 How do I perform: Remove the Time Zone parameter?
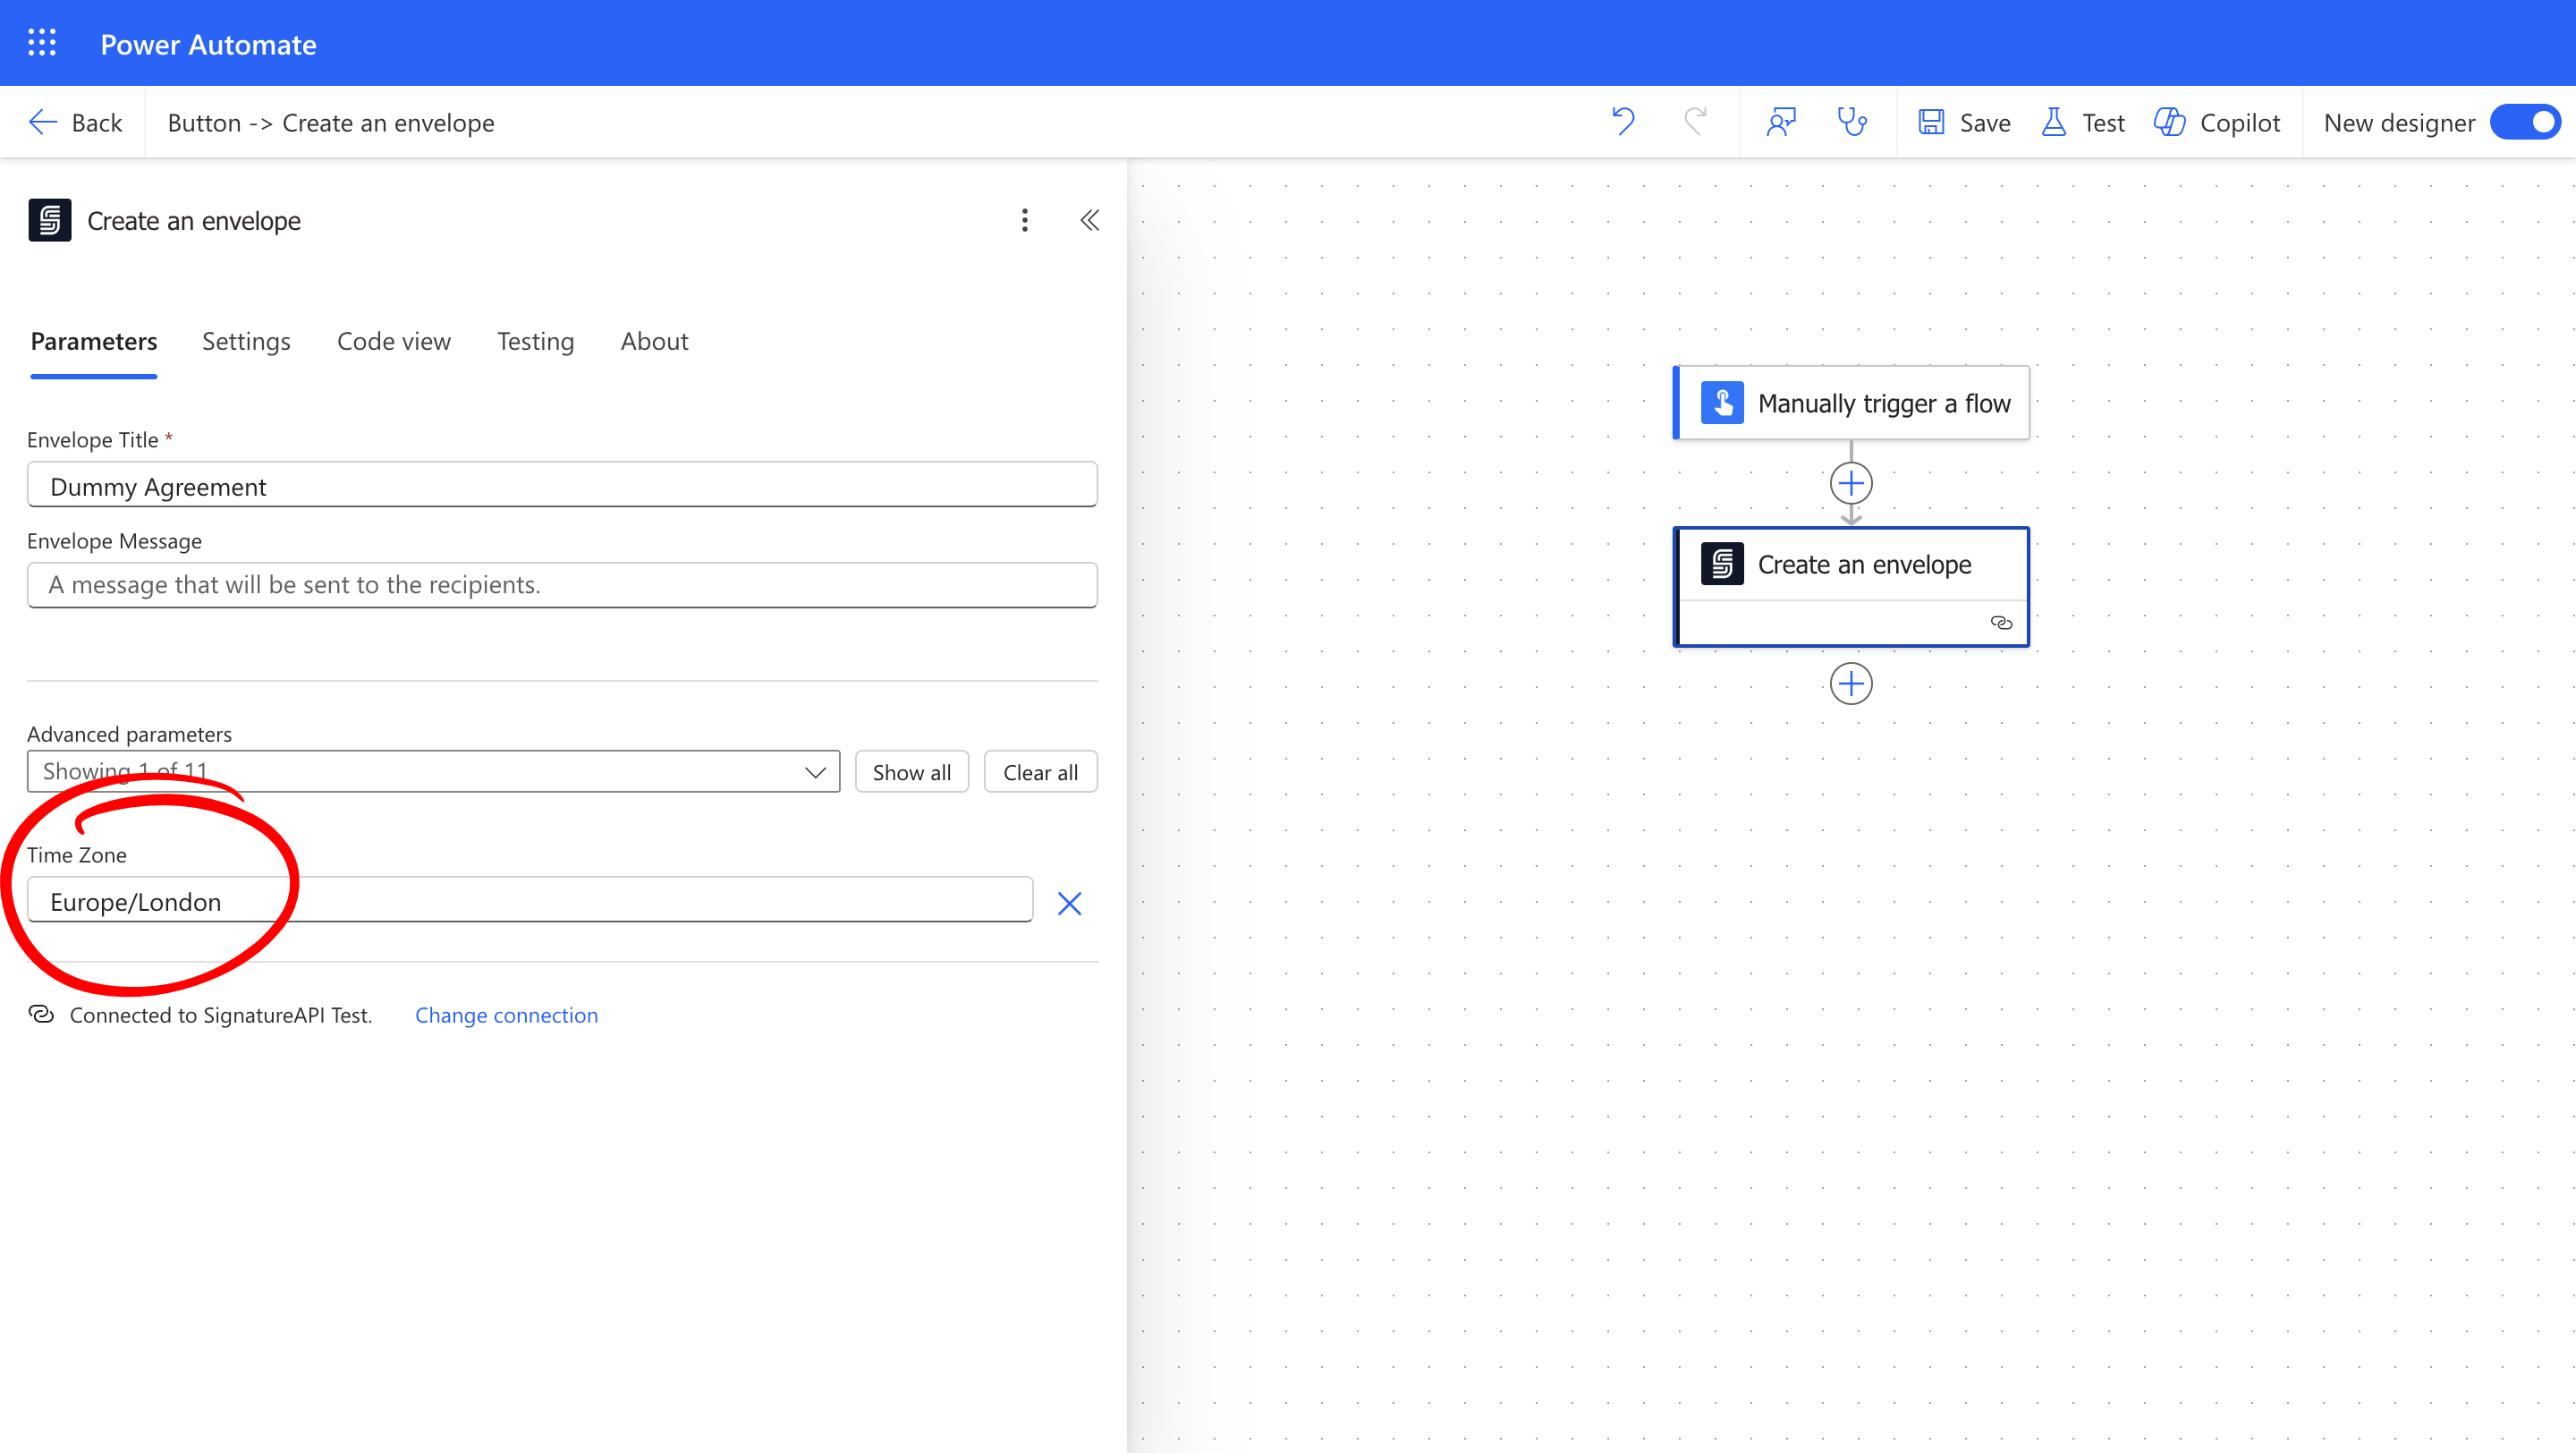pos(1069,904)
